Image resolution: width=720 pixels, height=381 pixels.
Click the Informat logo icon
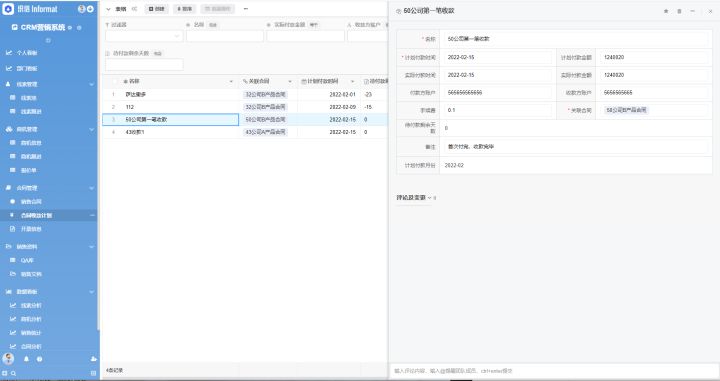tap(8, 9)
